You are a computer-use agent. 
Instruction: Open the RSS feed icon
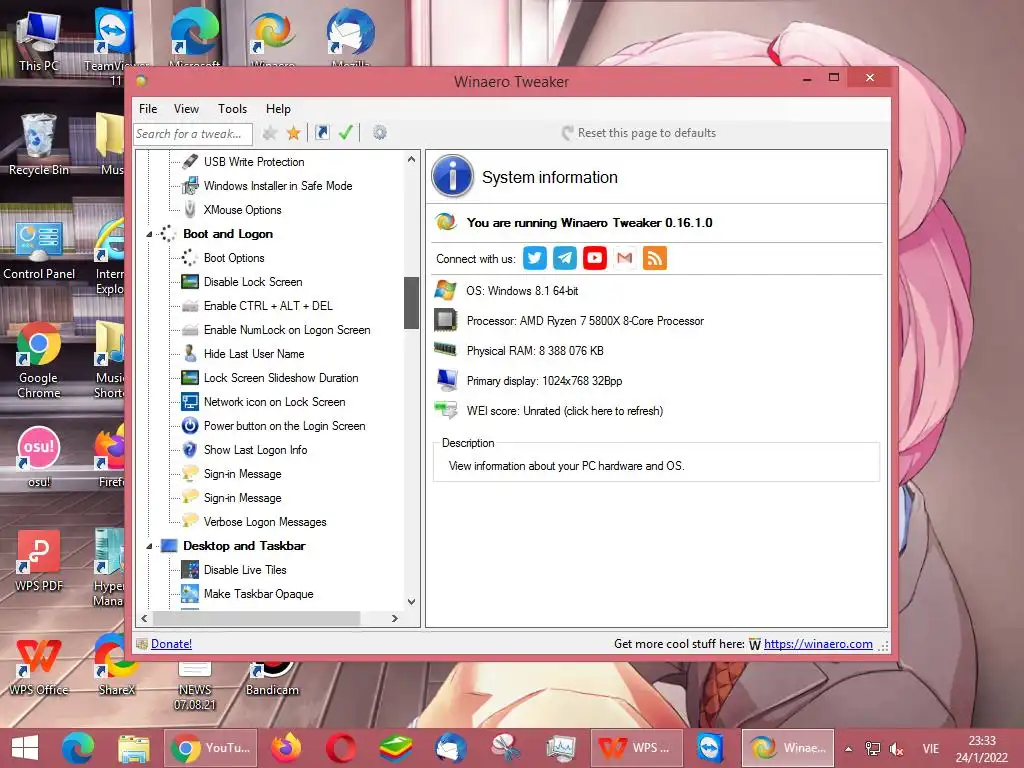tap(654, 258)
